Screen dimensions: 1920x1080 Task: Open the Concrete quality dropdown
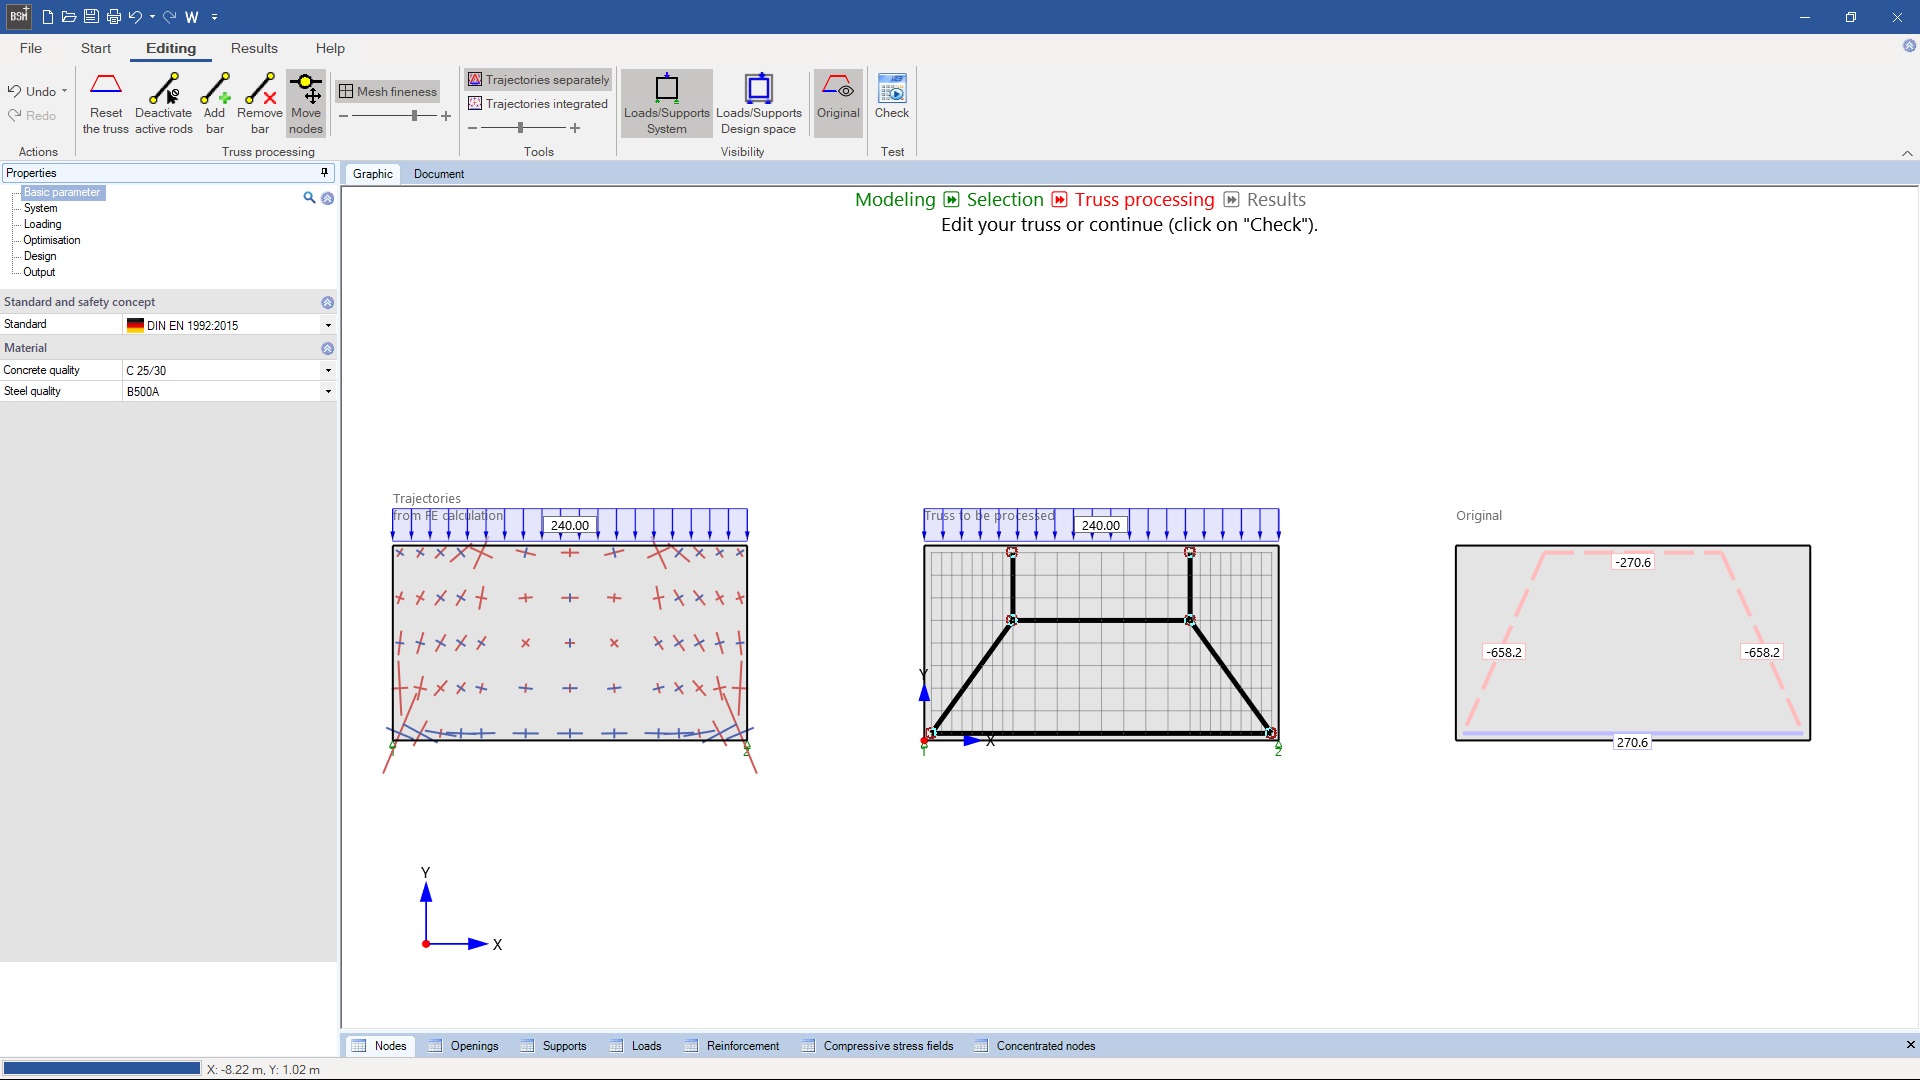point(328,370)
